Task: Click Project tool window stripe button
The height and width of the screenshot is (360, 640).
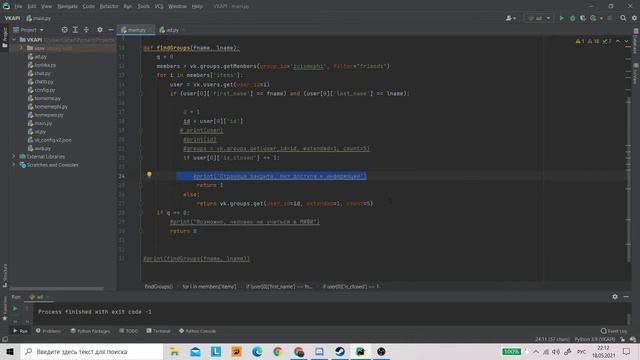Action: pos(4,38)
